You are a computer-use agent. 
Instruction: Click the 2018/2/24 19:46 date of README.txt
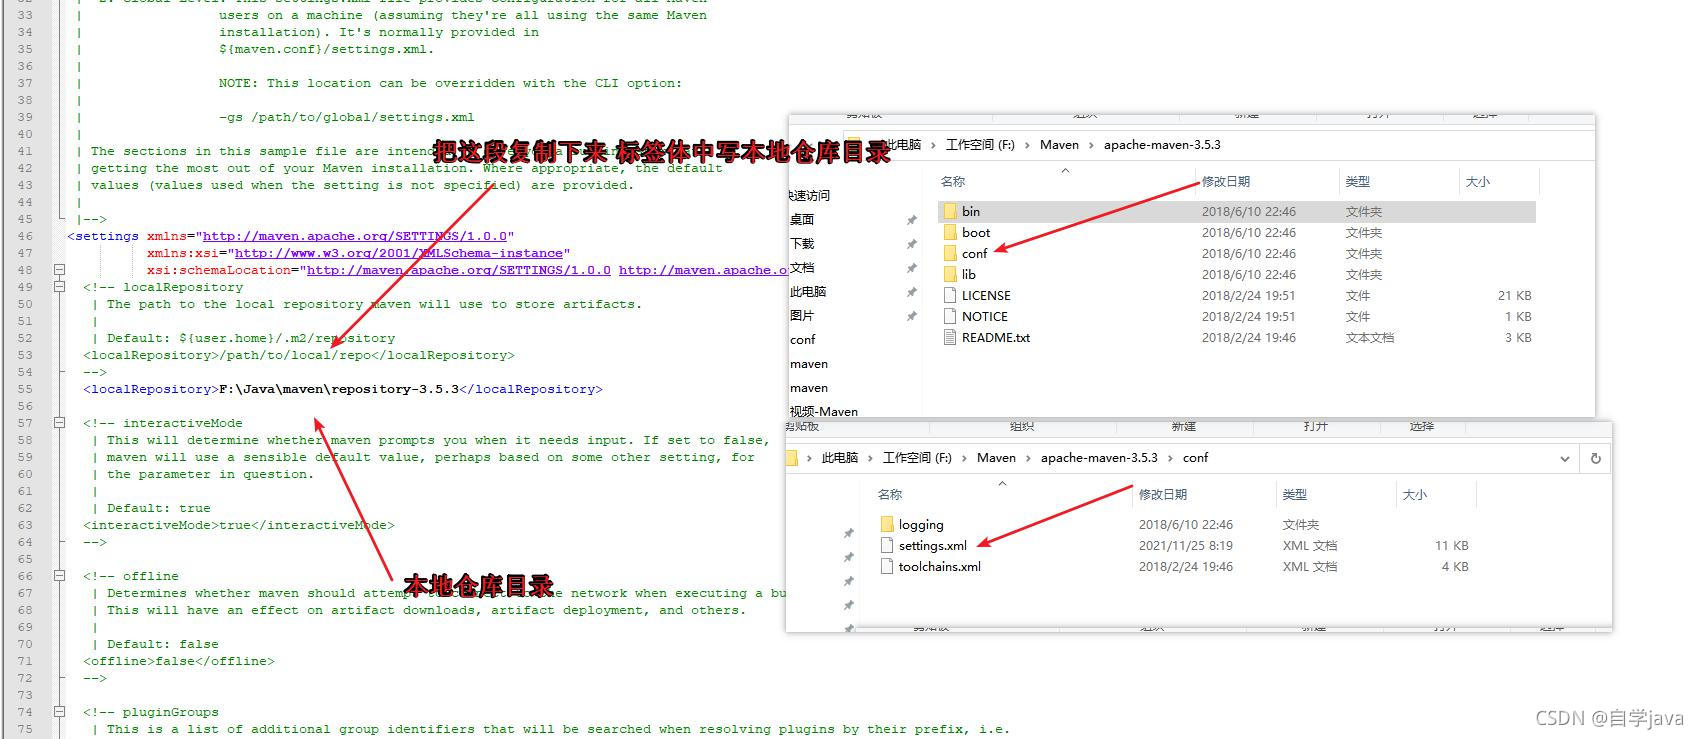pyautogui.click(x=1249, y=337)
